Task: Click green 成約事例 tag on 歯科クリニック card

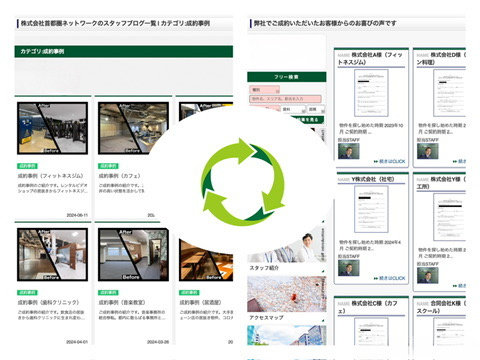Action: point(27,292)
